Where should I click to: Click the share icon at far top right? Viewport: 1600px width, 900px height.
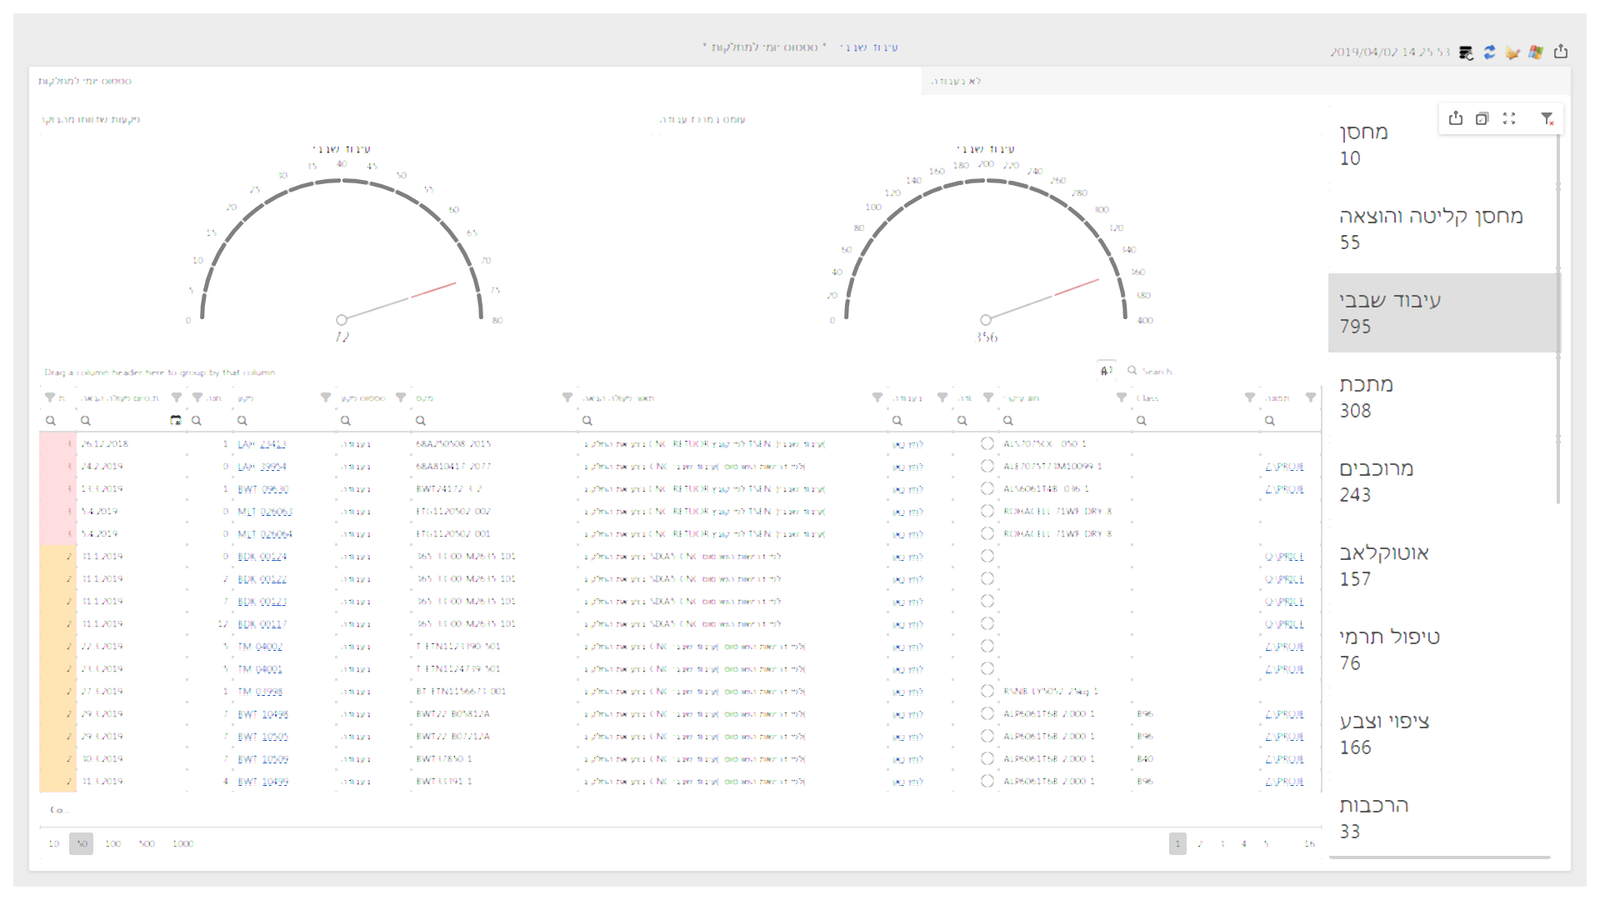tap(1560, 52)
